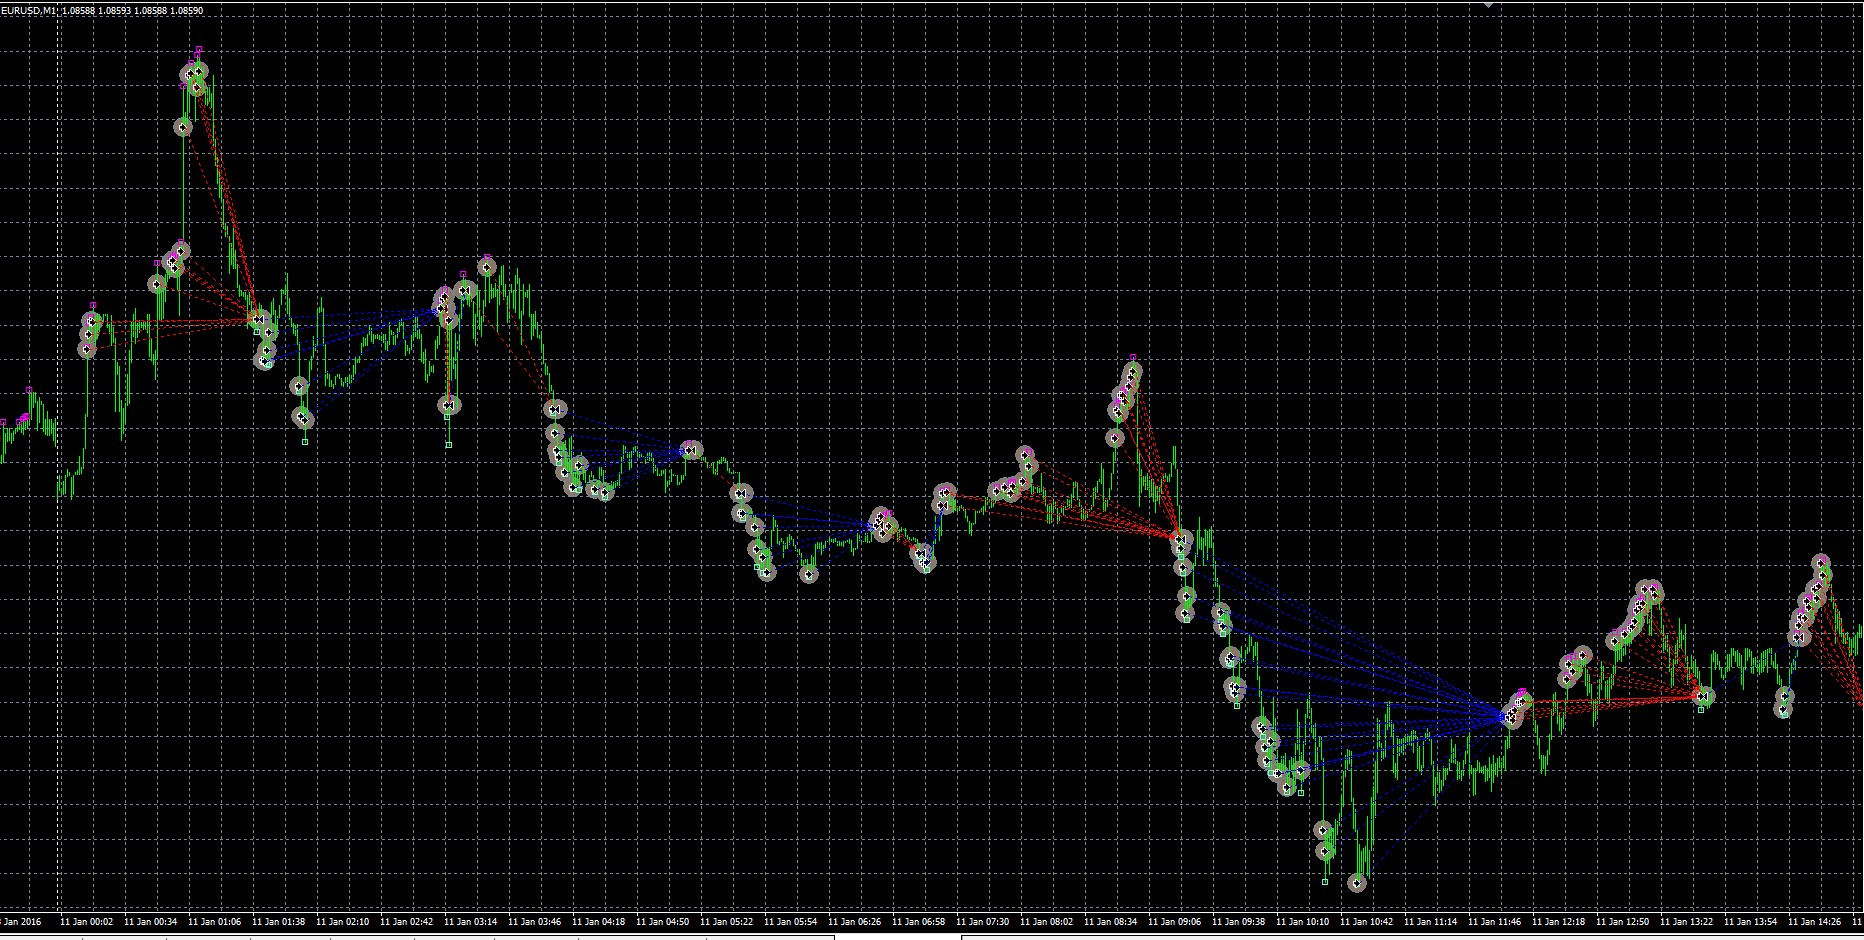Click the '11 Jan 08:34' time axis label
The image size is (1864, 940).
pyautogui.click(x=1111, y=922)
